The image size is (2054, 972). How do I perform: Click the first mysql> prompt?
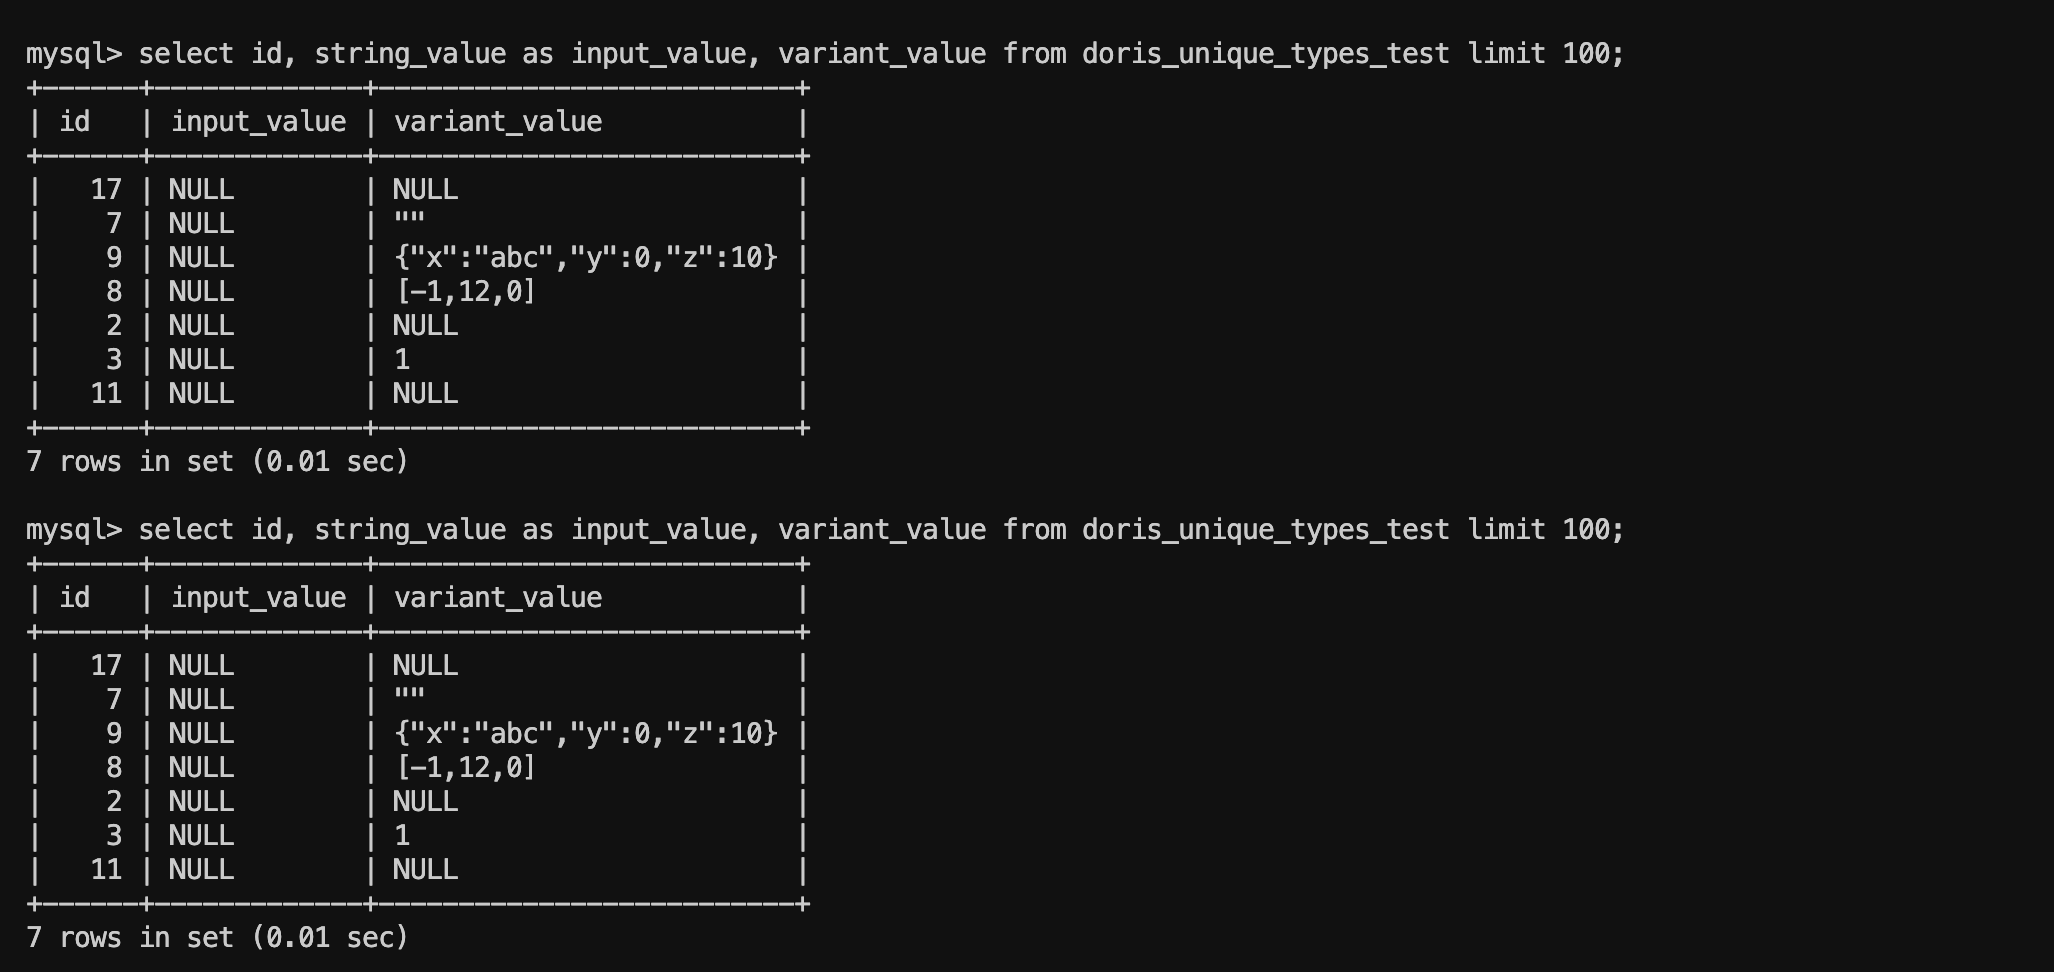[73, 53]
